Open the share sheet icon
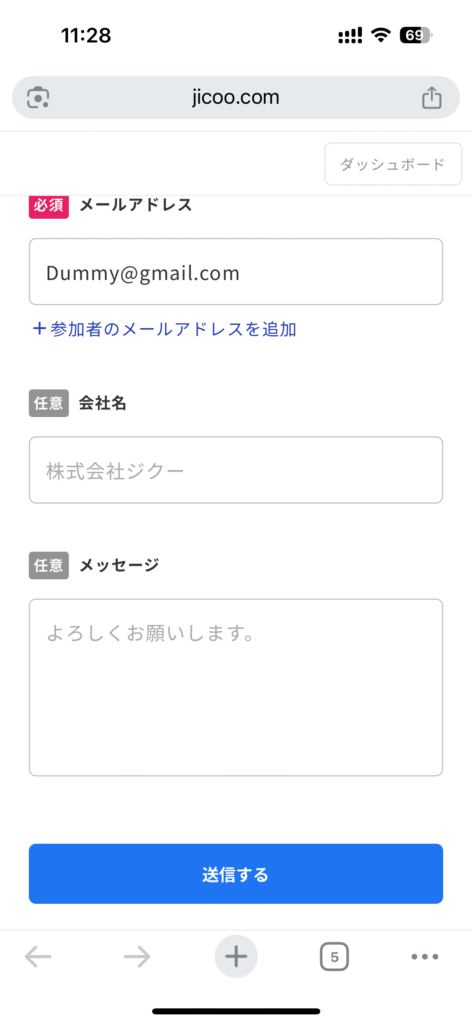The width and height of the screenshot is (472, 1024). (x=432, y=98)
